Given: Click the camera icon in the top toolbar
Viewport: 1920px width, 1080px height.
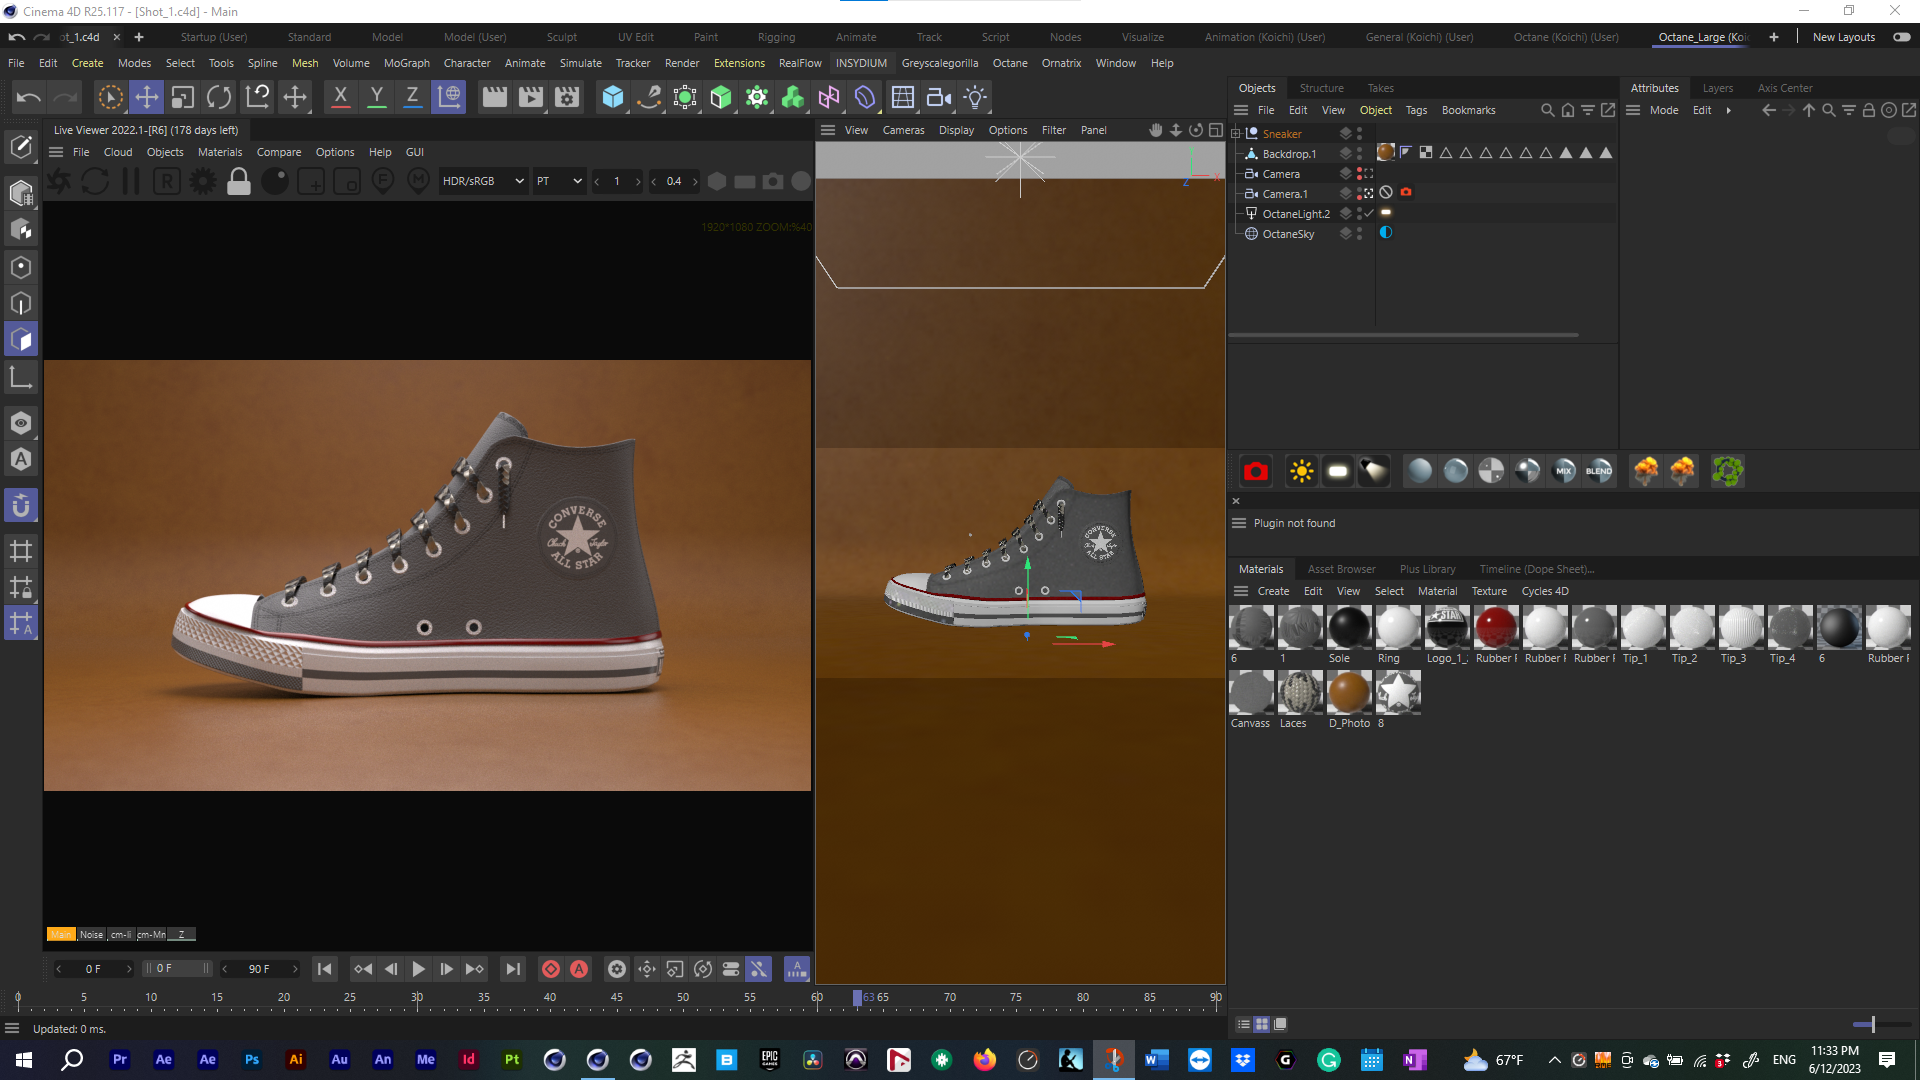Looking at the screenshot, I should (x=937, y=97).
